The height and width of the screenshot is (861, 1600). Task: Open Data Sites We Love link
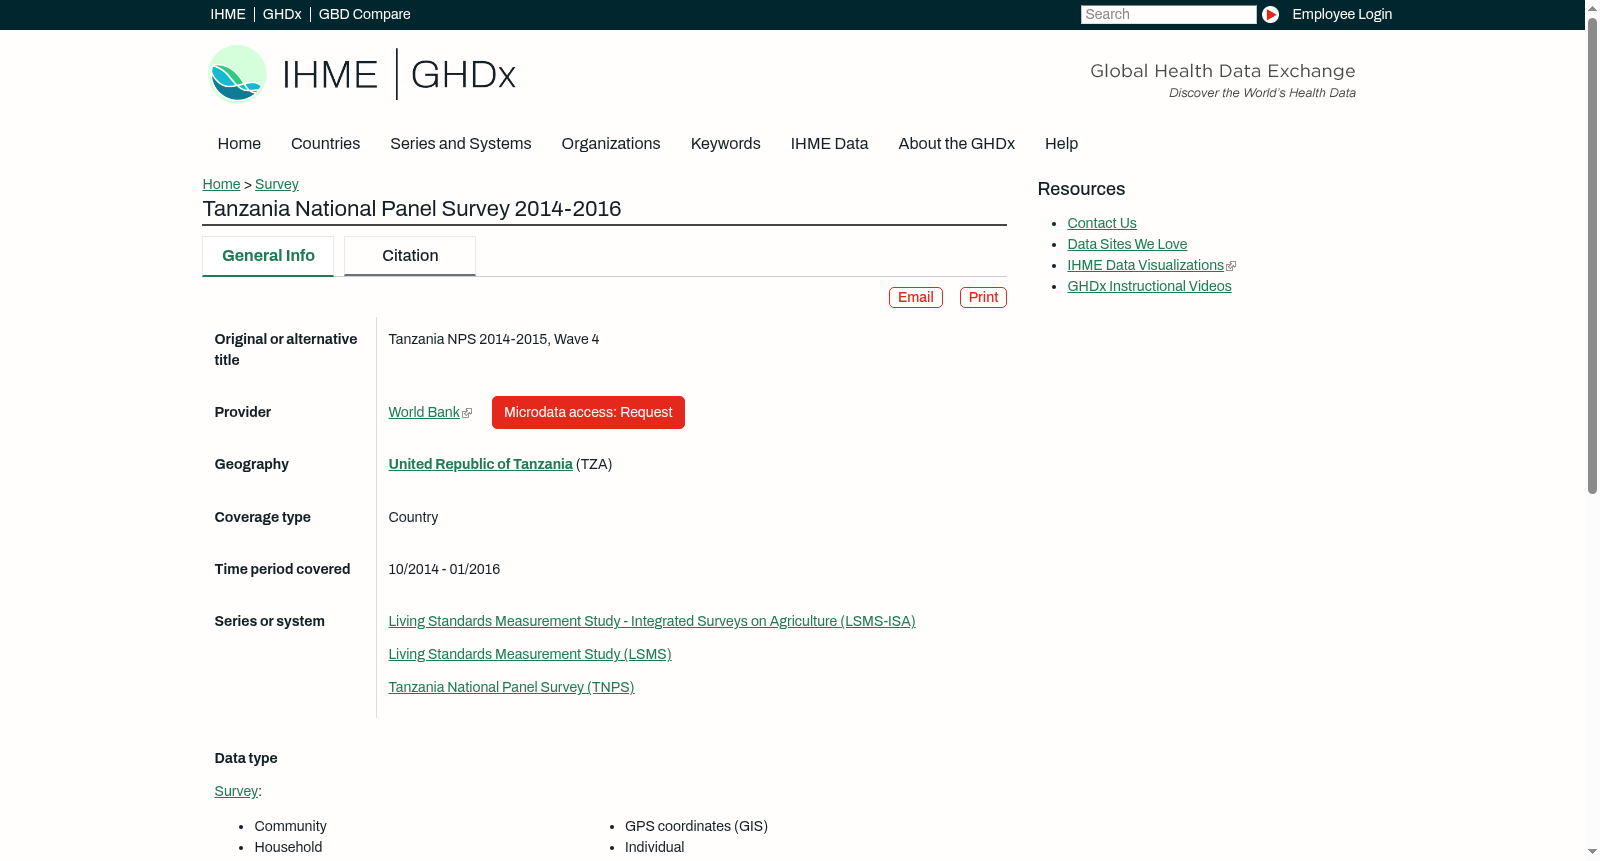click(x=1127, y=244)
